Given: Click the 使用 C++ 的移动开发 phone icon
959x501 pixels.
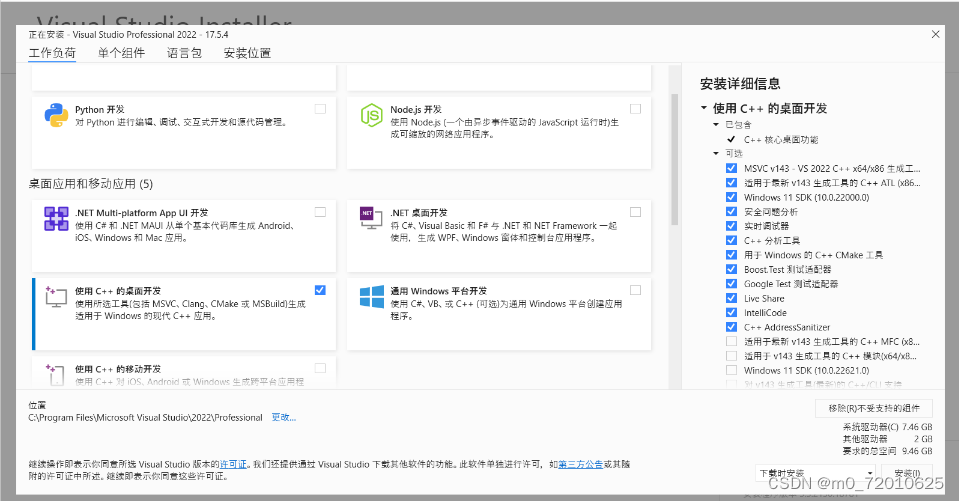Looking at the screenshot, I should (x=55, y=374).
